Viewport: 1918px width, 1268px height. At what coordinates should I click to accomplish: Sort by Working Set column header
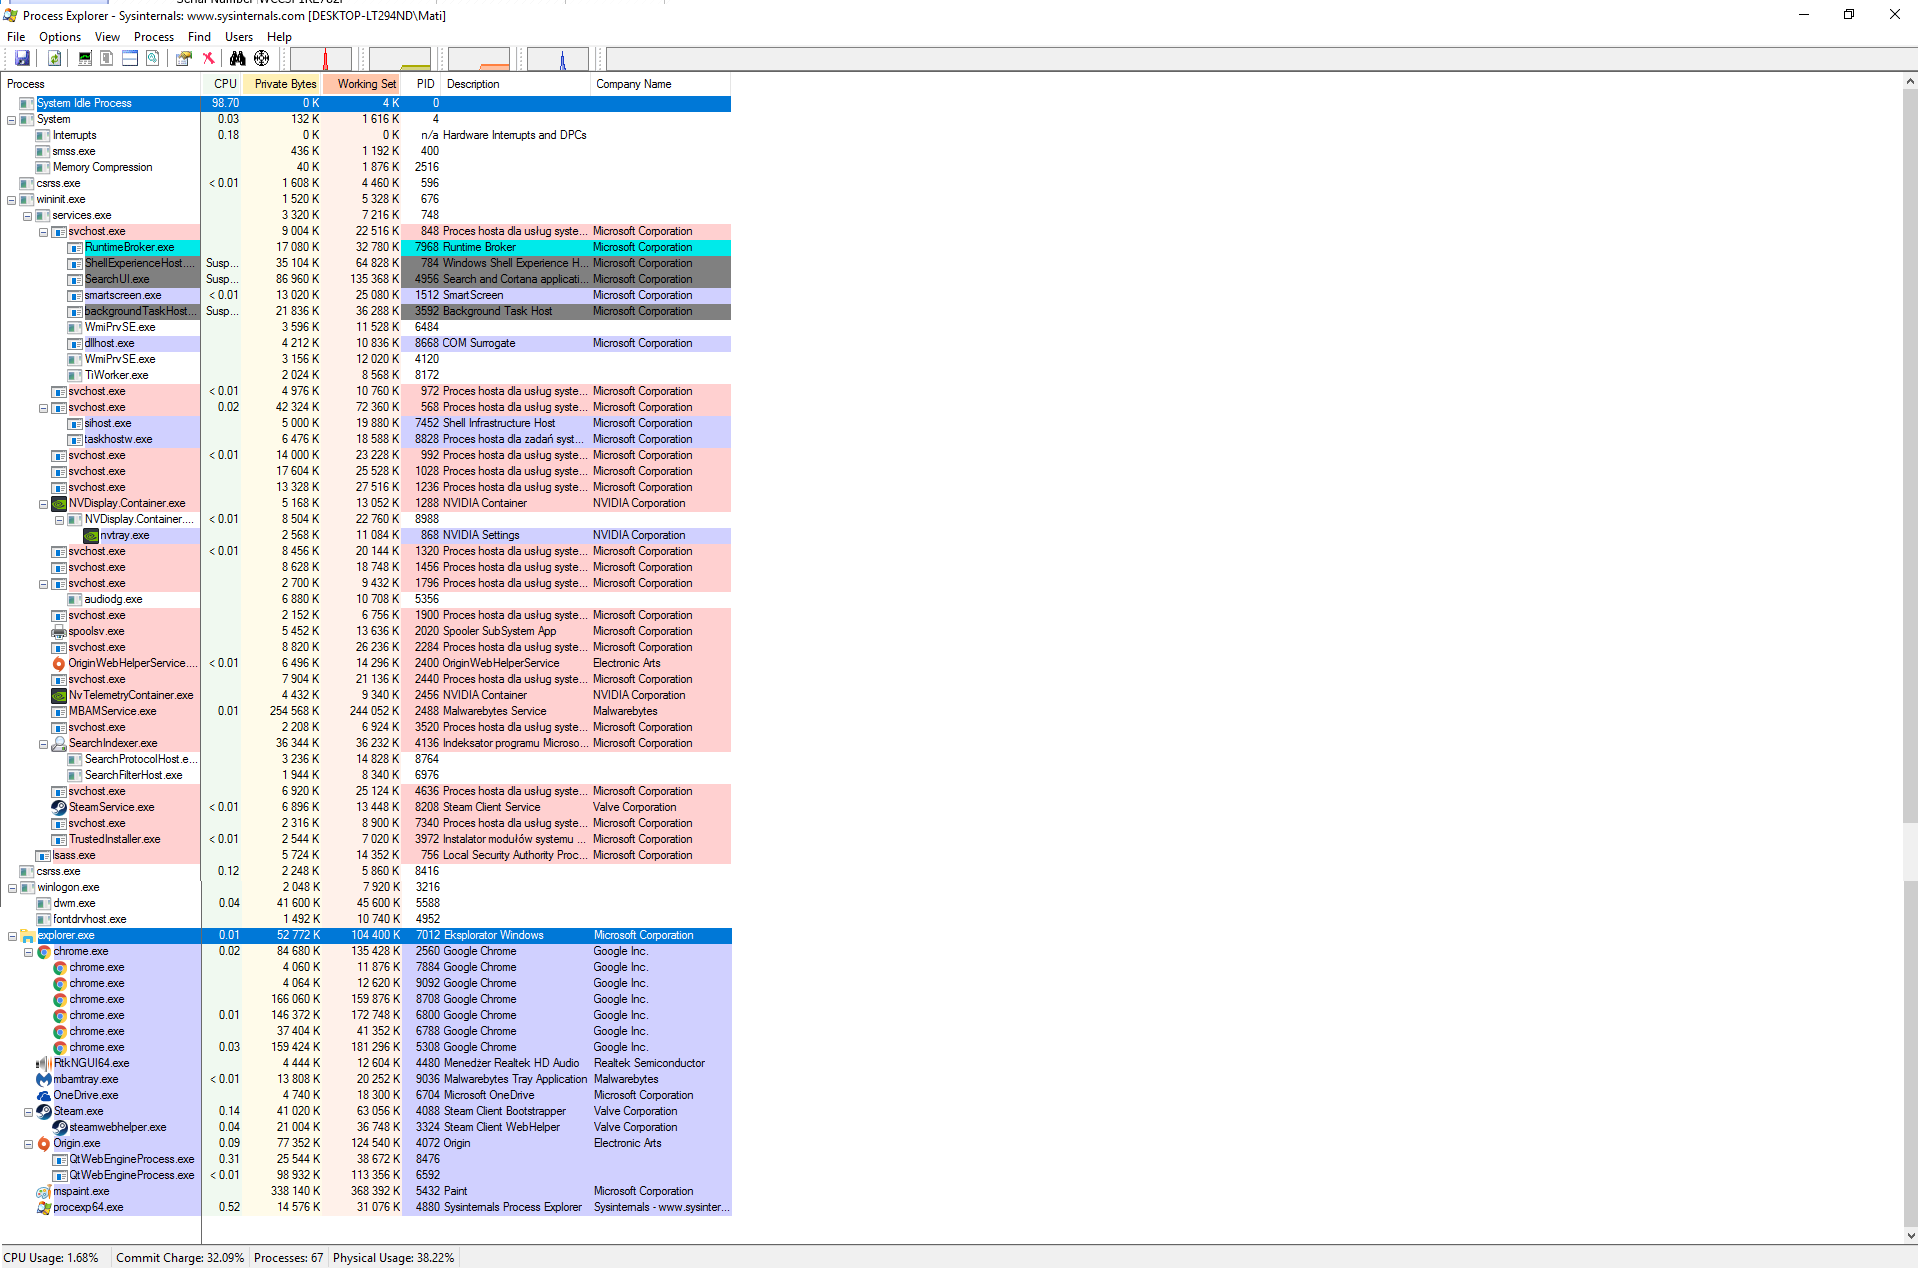point(363,84)
